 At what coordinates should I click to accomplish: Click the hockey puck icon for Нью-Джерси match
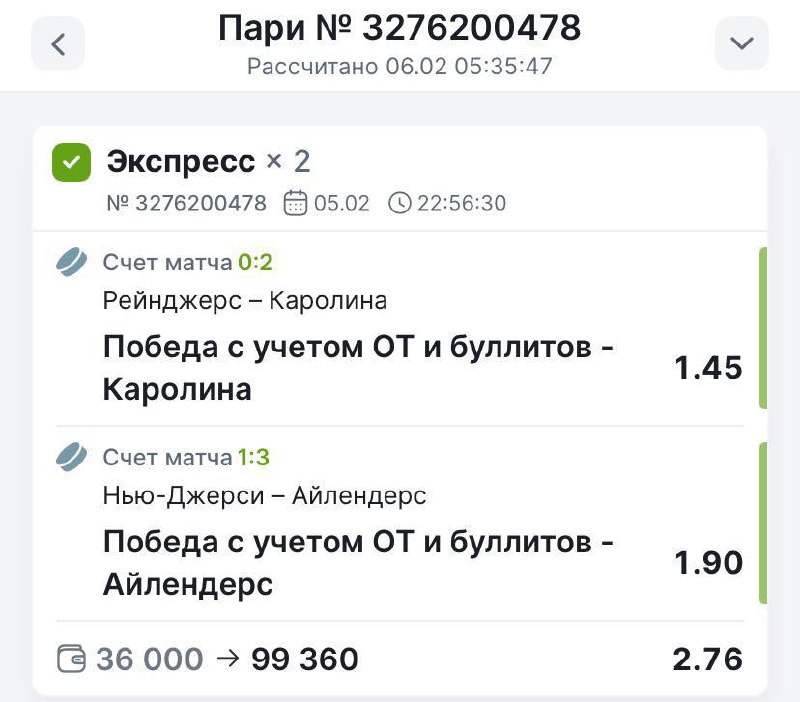(71, 458)
